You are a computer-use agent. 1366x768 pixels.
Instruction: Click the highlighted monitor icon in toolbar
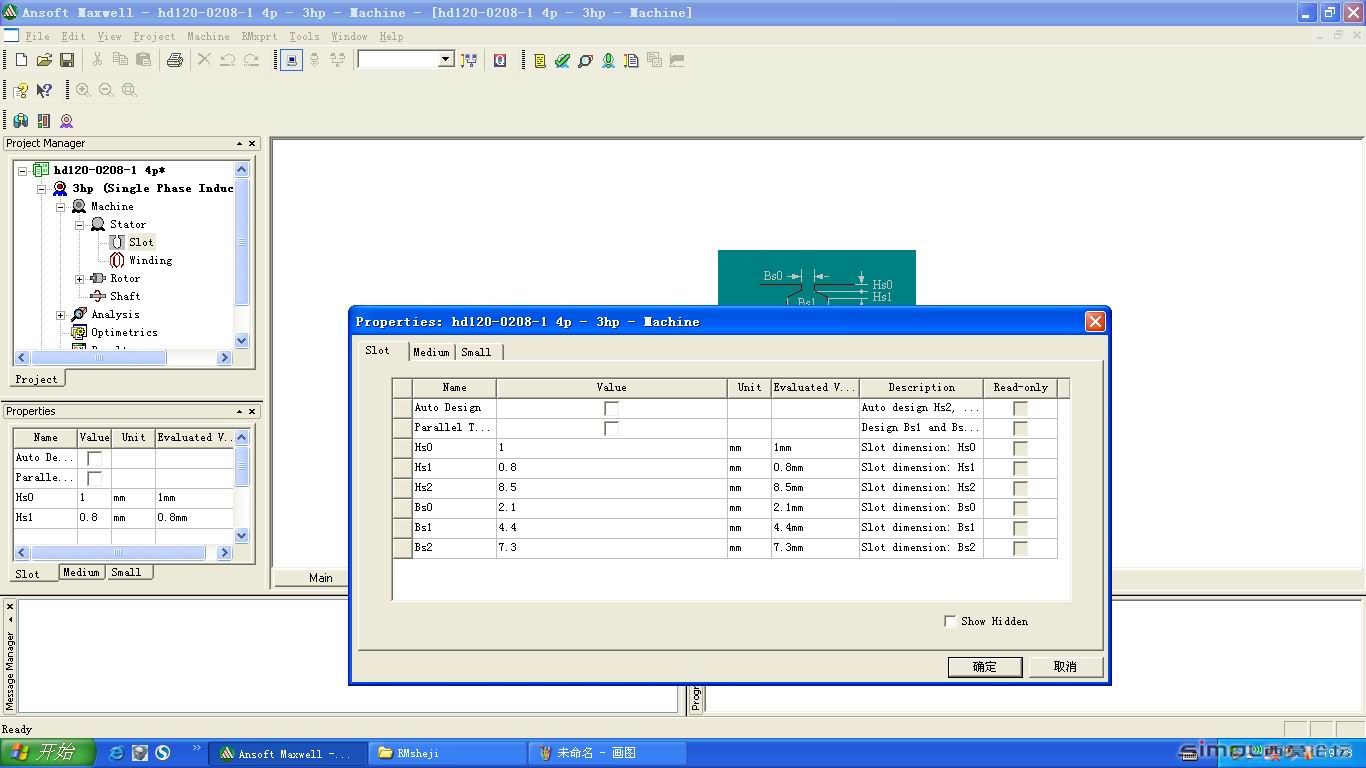(x=291, y=60)
